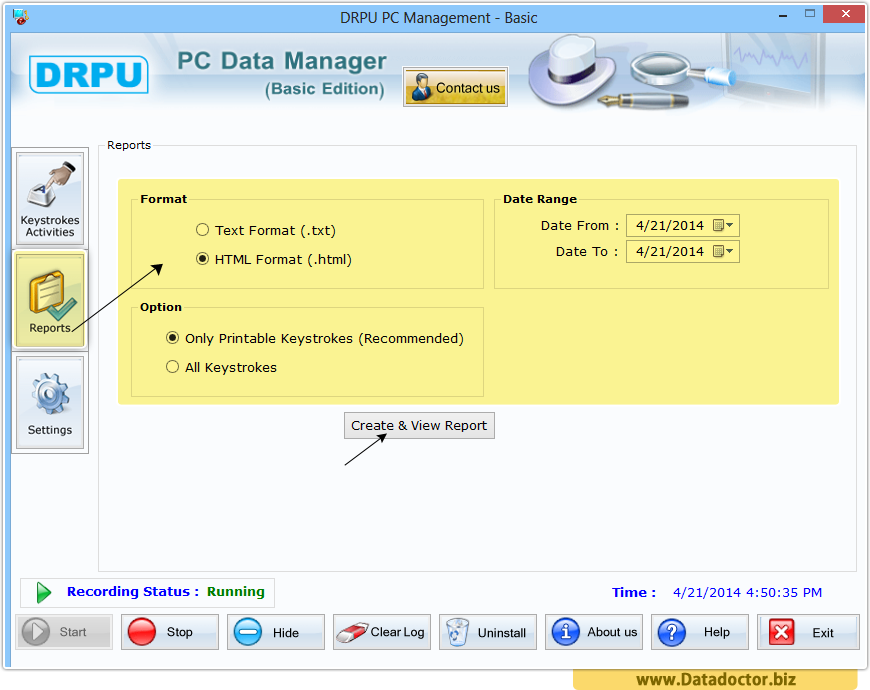The image size is (870, 690).
Task: Click the Uninstall recycle bin icon
Action: 458,632
